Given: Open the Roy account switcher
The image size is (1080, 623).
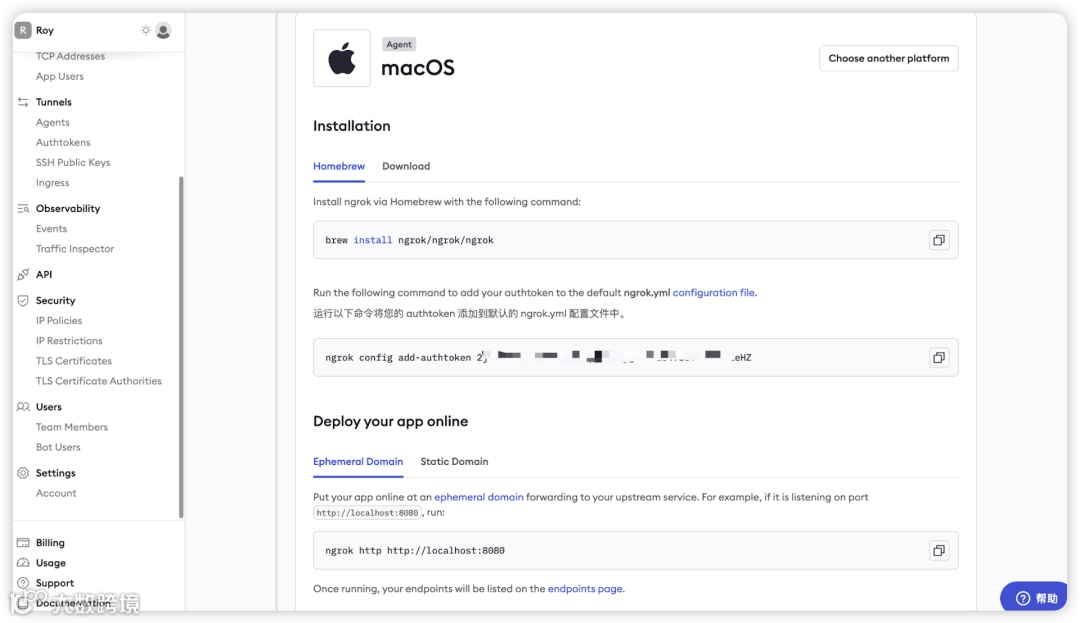Looking at the screenshot, I should 44,31.
